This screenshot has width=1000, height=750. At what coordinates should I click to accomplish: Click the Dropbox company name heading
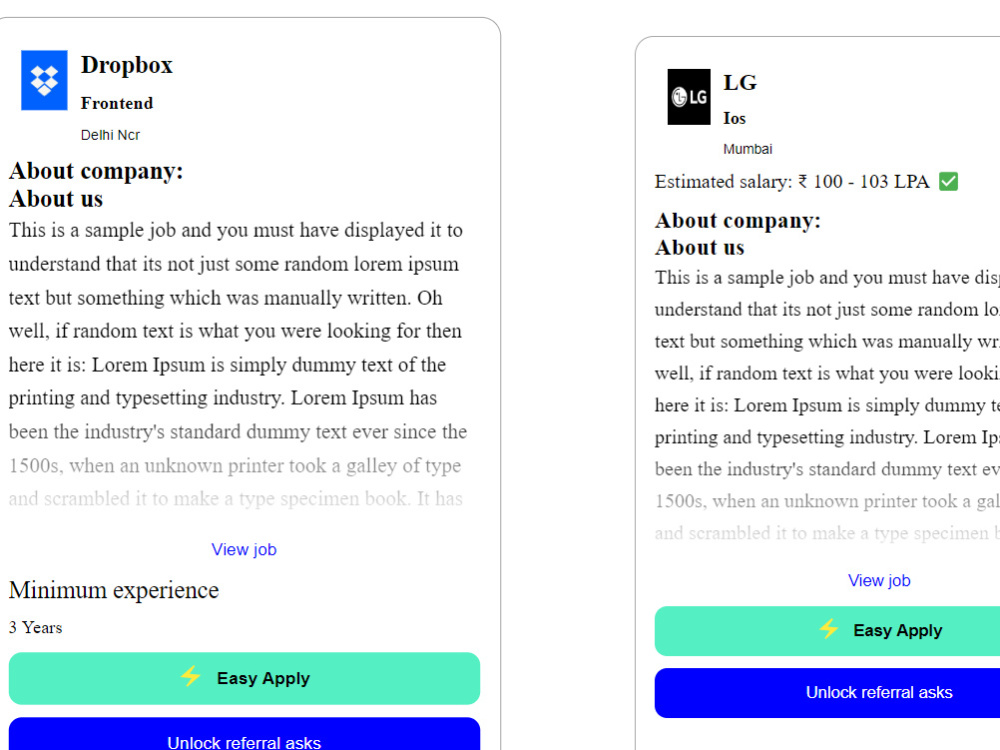[x=126, y=65]
